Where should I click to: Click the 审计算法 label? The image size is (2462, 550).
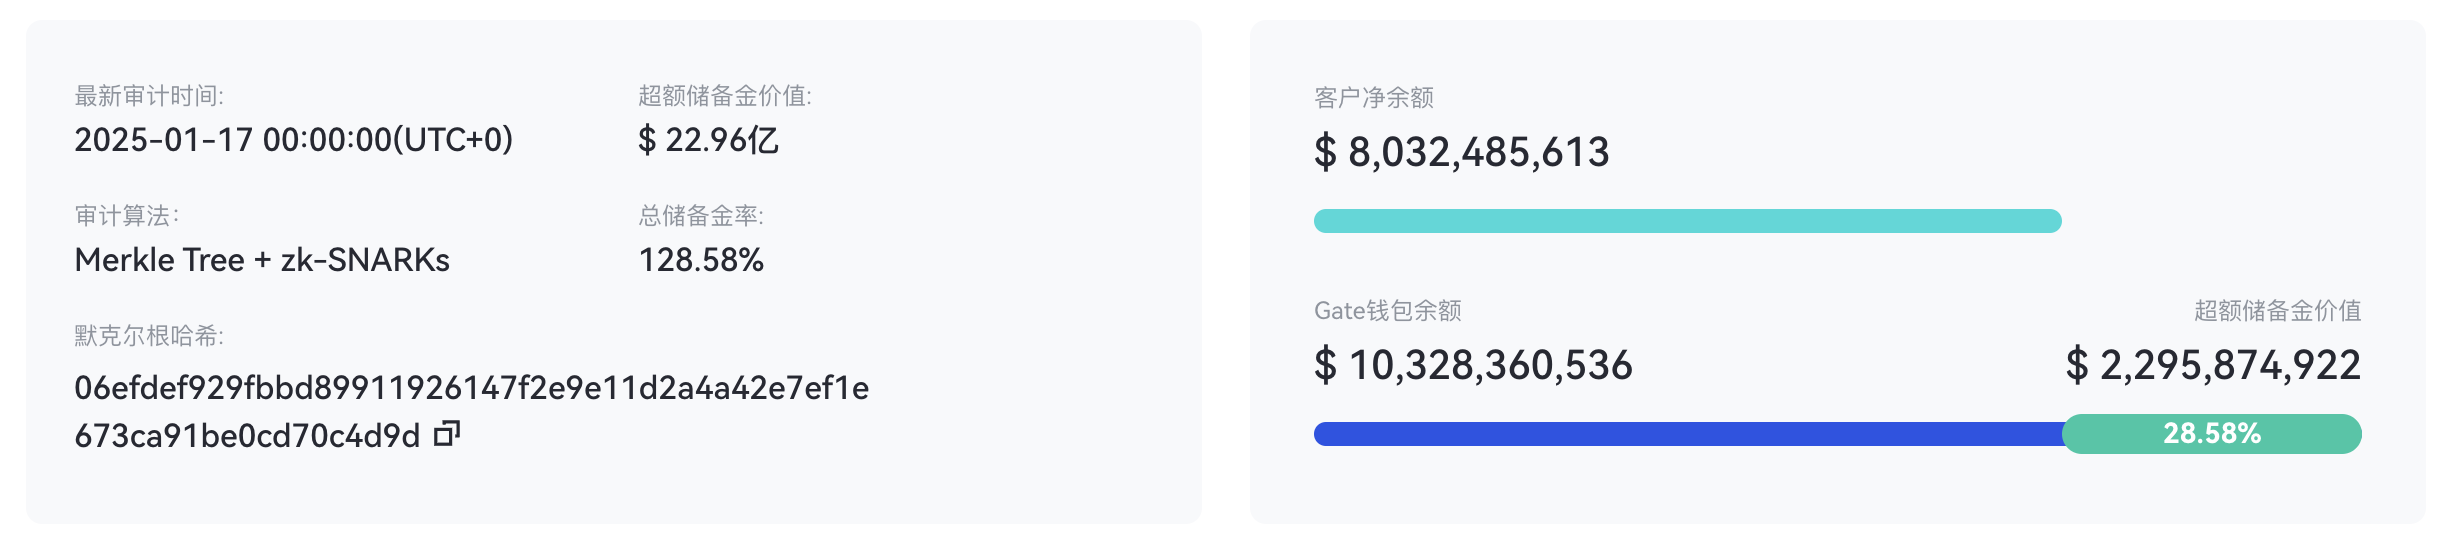coord(127,216)
